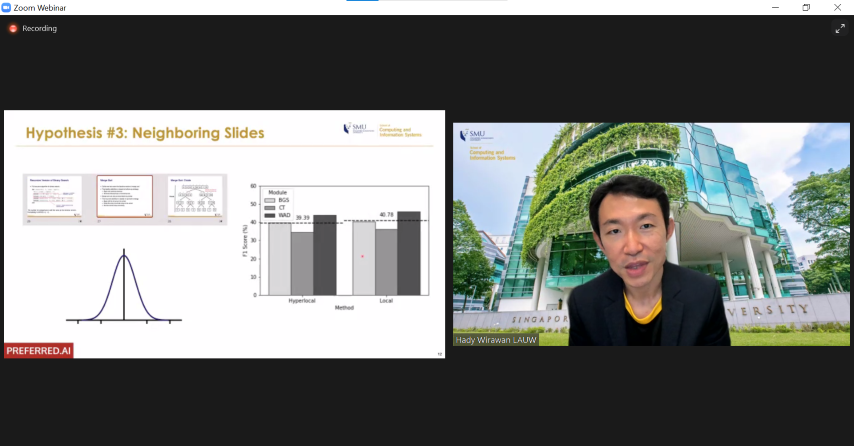Viewport: 854px width, 446px height.
Task: Select the middle highlighted slide thumbnail
Action: click(124, 196)
